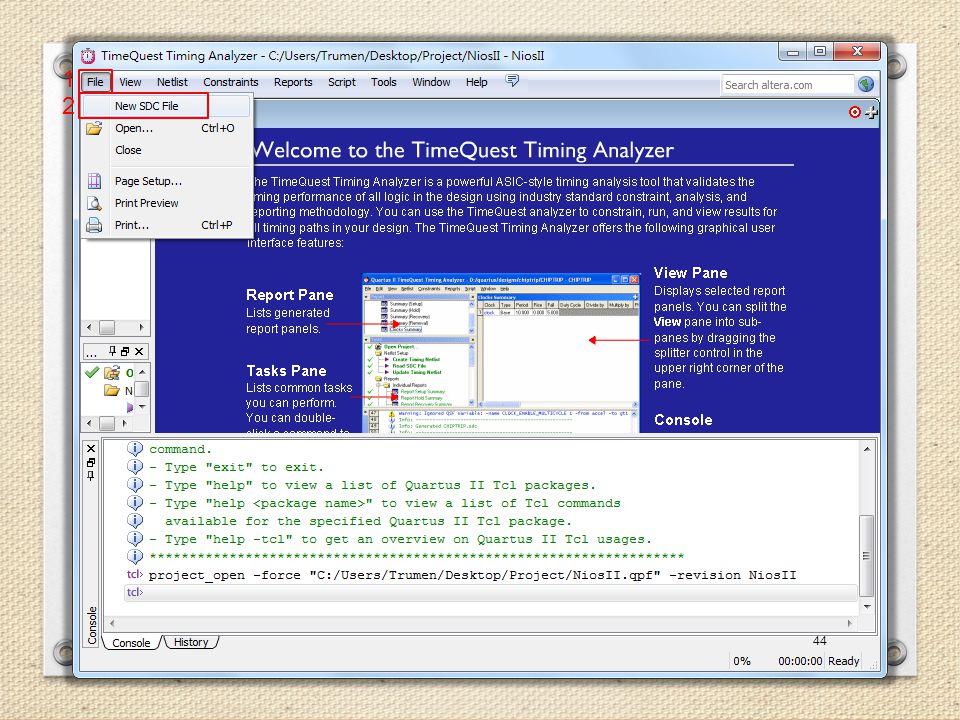Click the Open Project folder icon in Tasks

pos(112,372)
